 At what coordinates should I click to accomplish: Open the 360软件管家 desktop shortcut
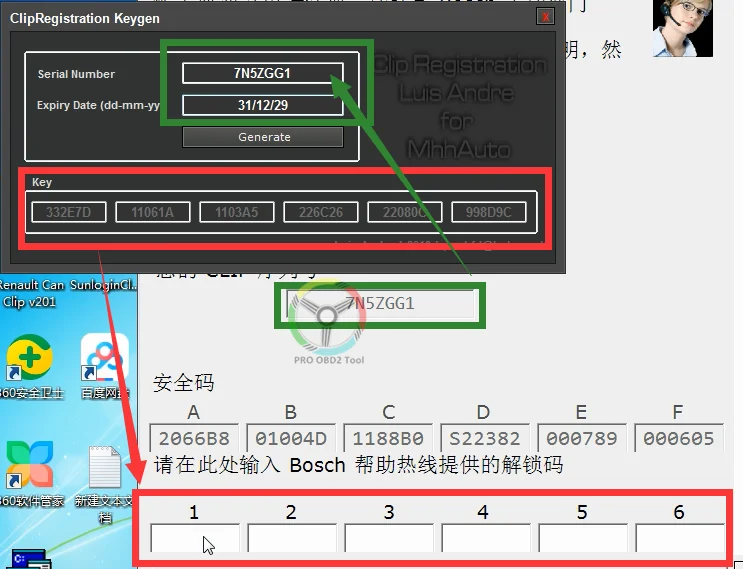pyautogui.click(x=29, y=473)
